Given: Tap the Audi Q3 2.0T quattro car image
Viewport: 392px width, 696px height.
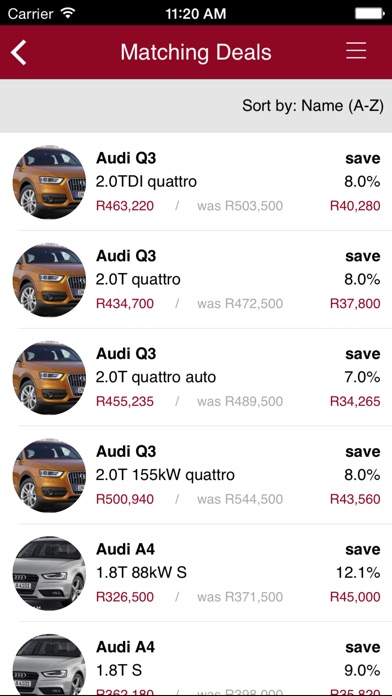Looking at the screenshot, I should click(x=49, y=280).
